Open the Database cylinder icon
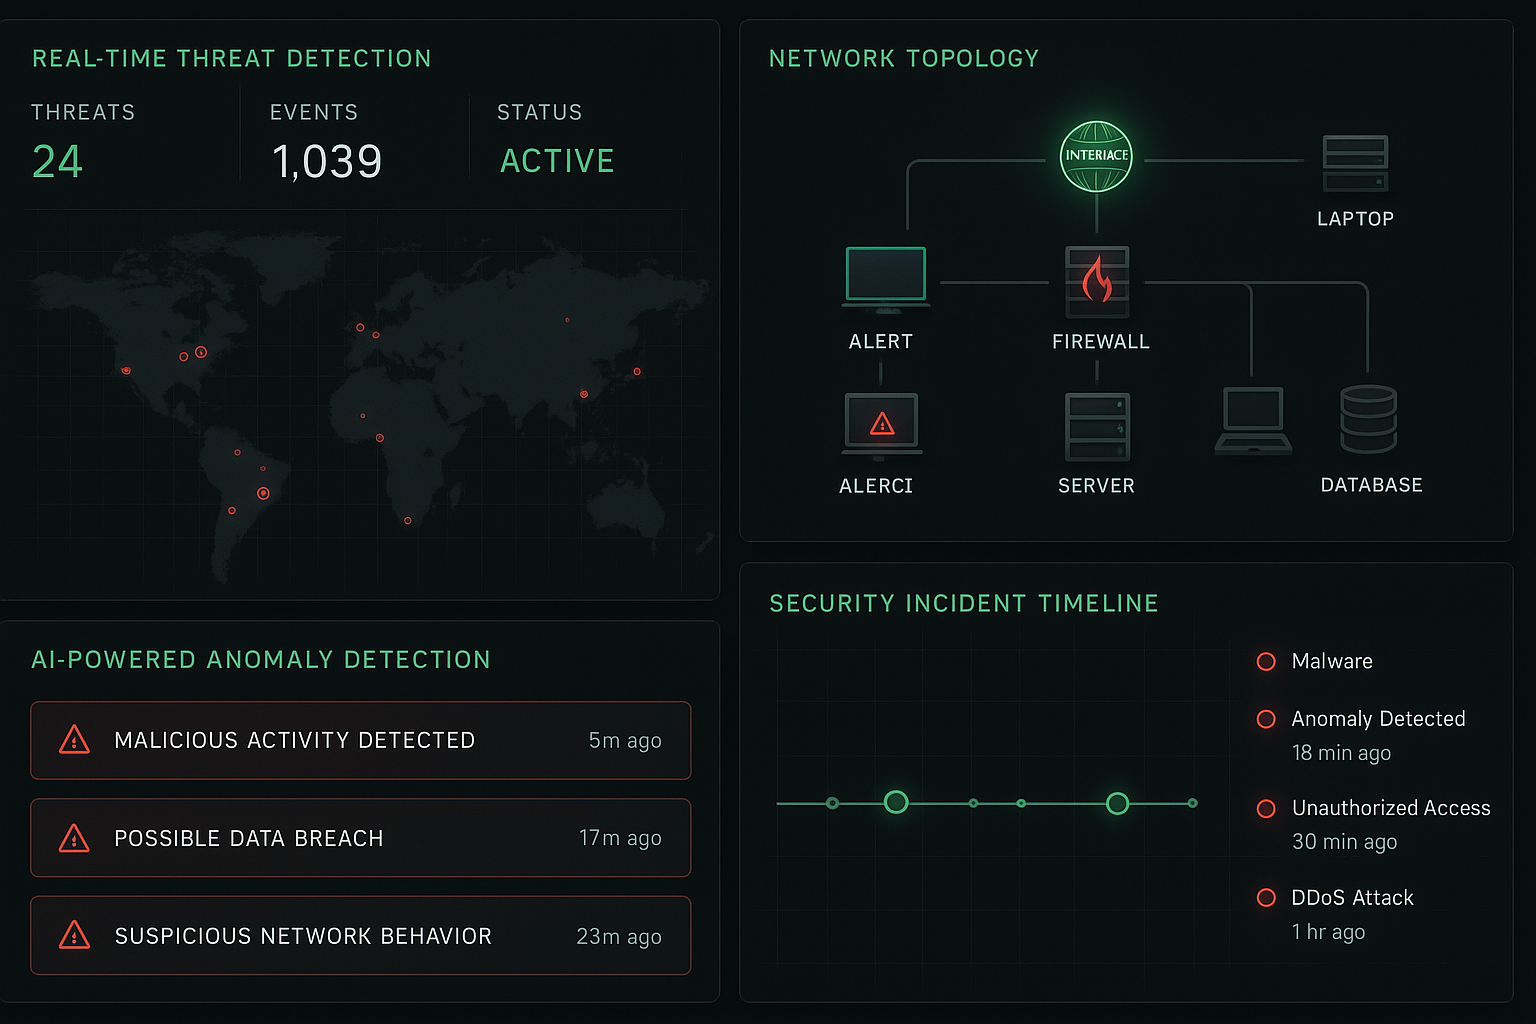 pos(1370,421)
